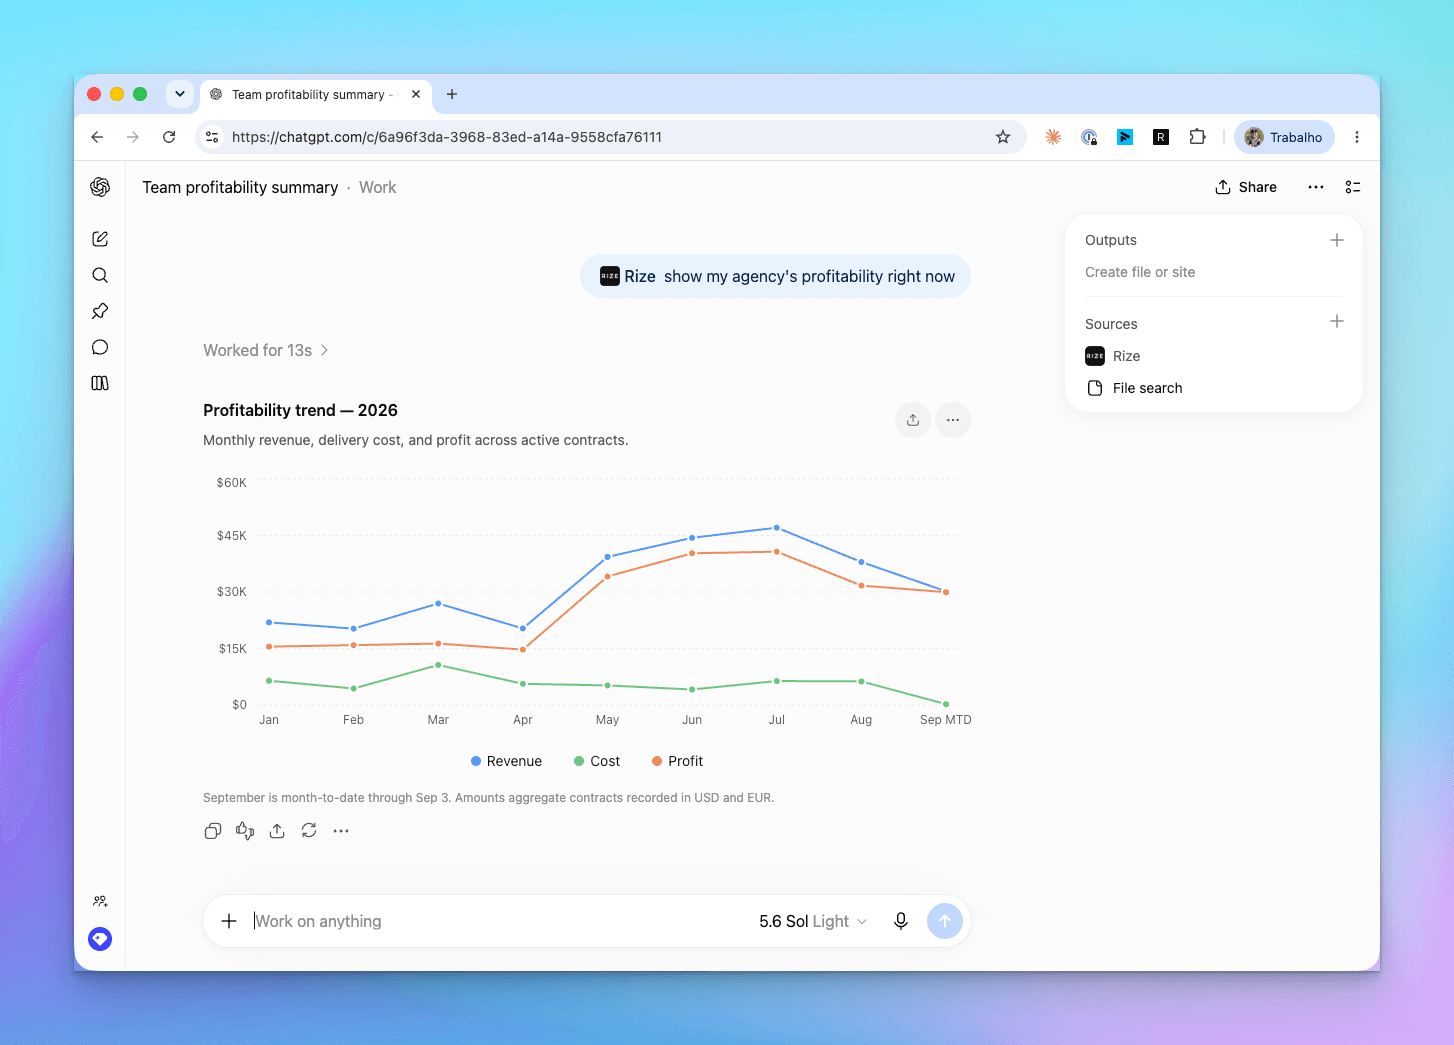Click the 'Profitability trend — 2026' heading

tap(300, 410)
